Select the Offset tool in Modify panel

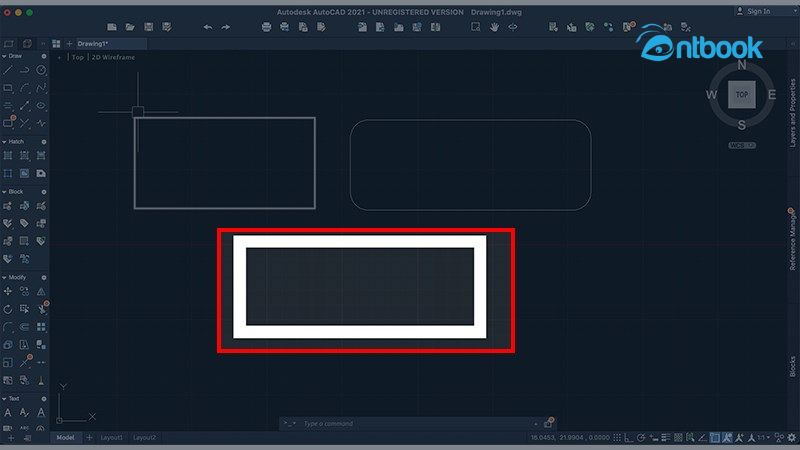click(24, 327)
